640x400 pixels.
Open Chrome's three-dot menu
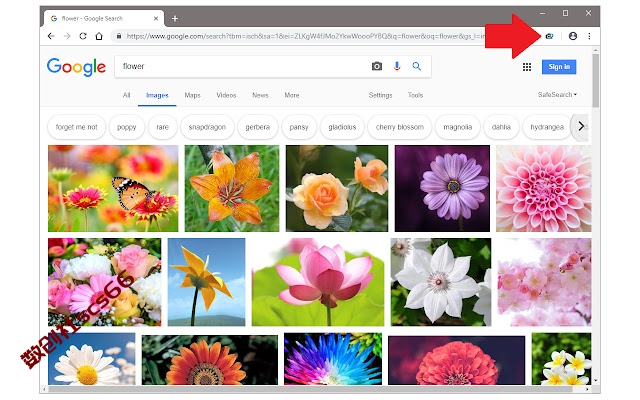[589, 36]
